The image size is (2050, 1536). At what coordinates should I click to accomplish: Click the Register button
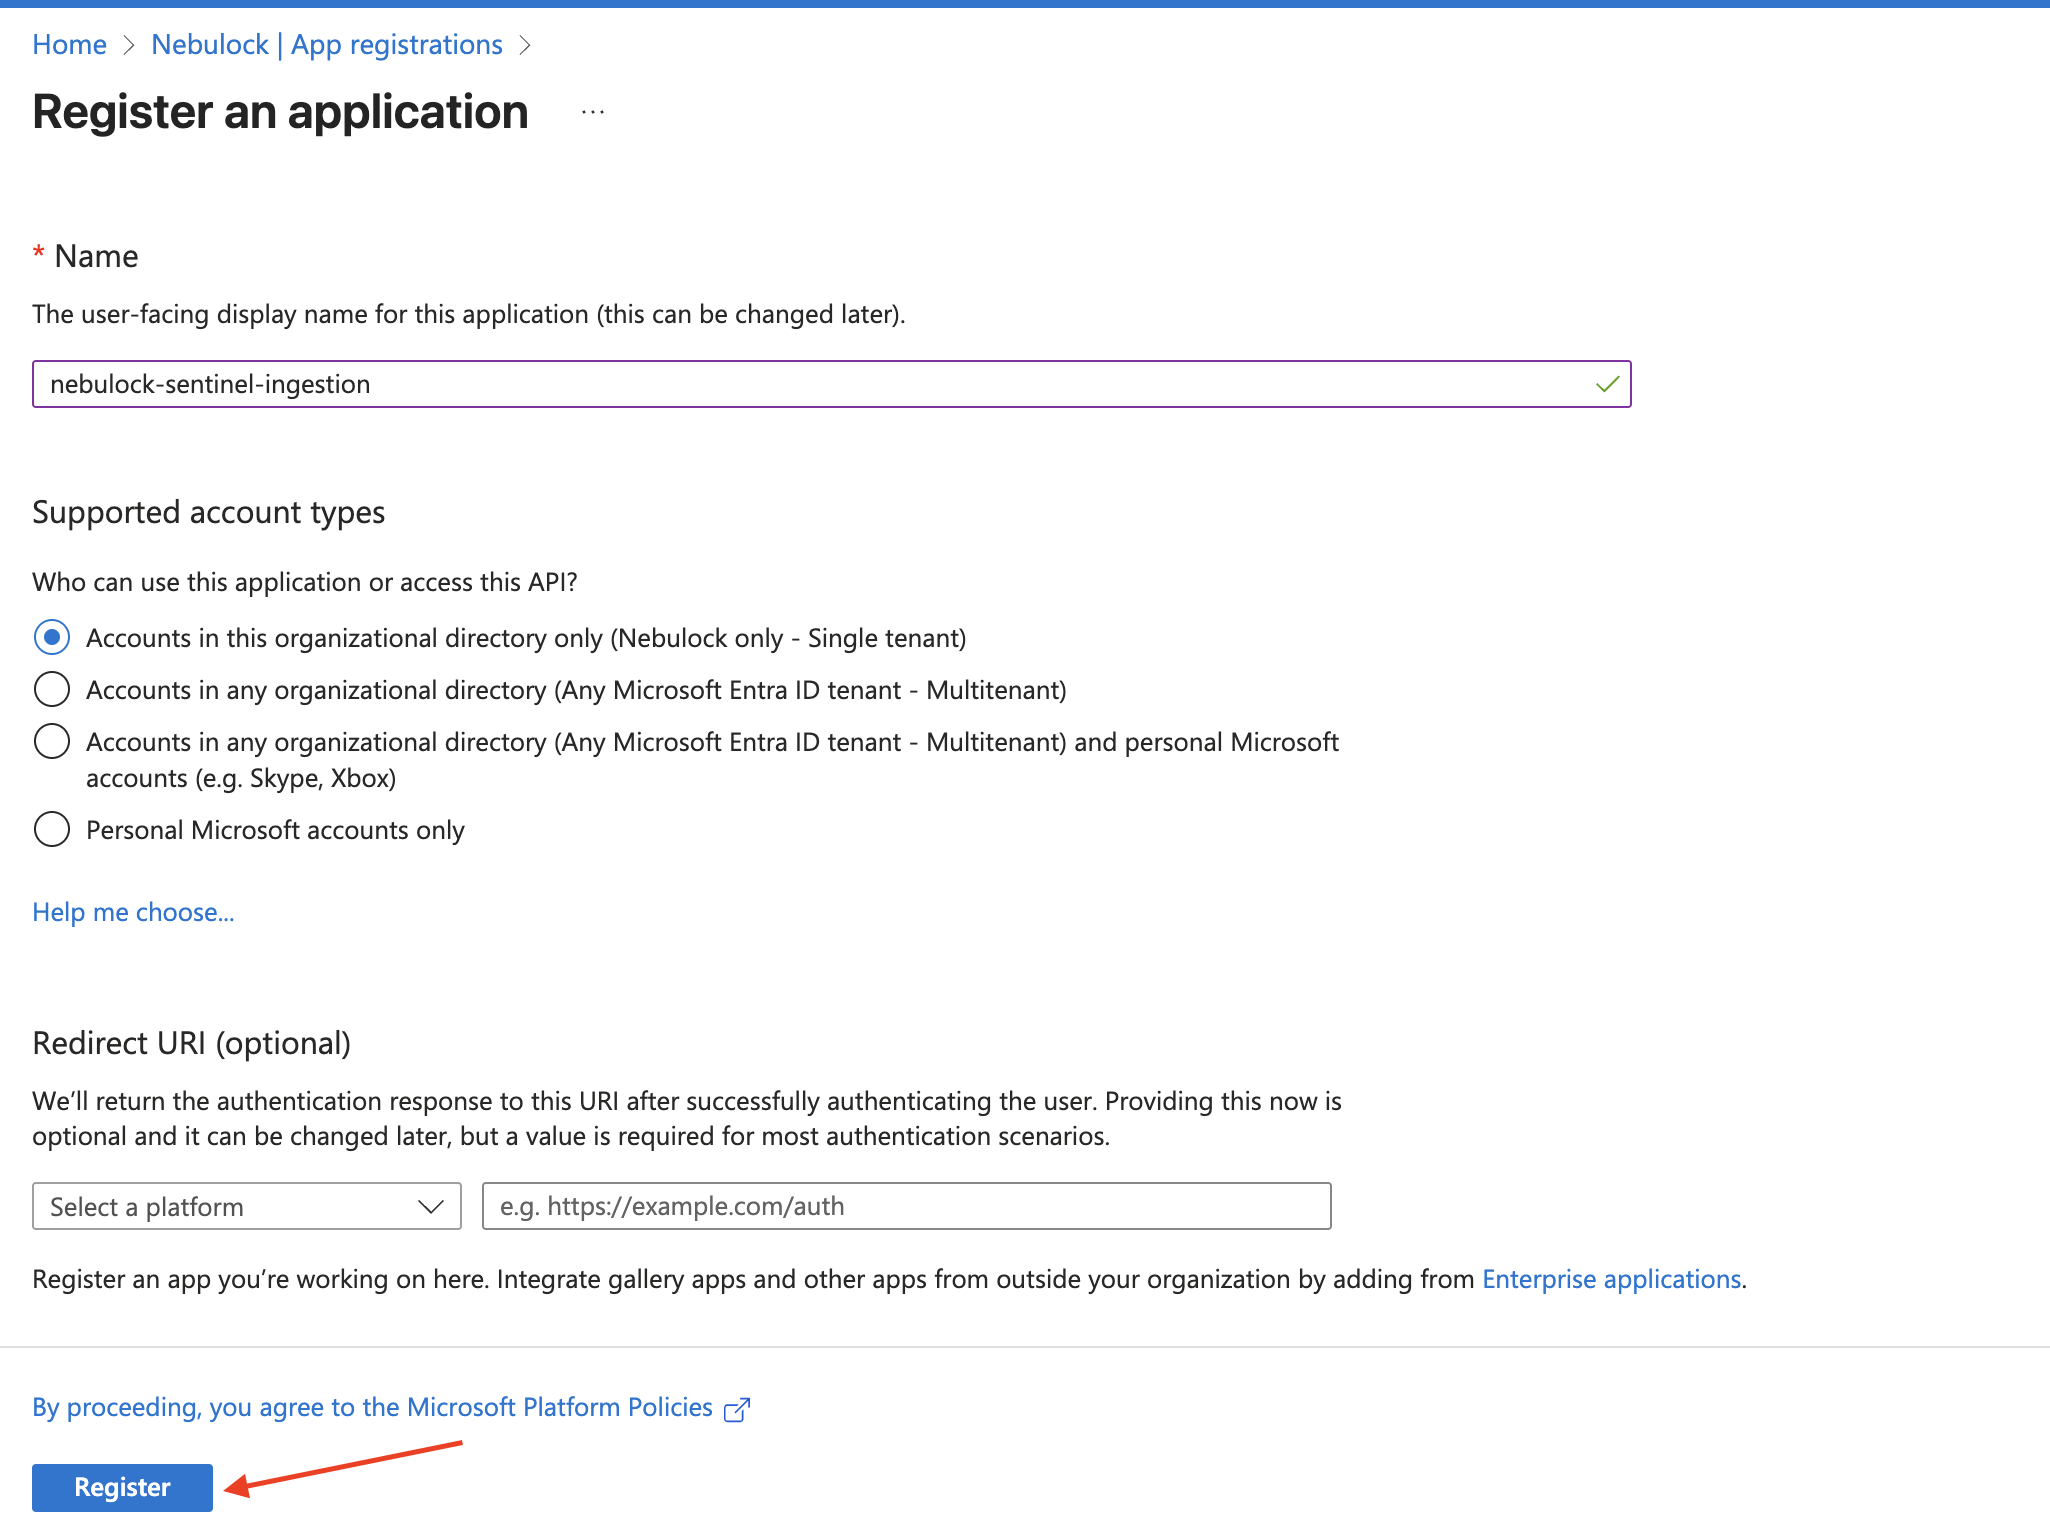[122, 1487]
